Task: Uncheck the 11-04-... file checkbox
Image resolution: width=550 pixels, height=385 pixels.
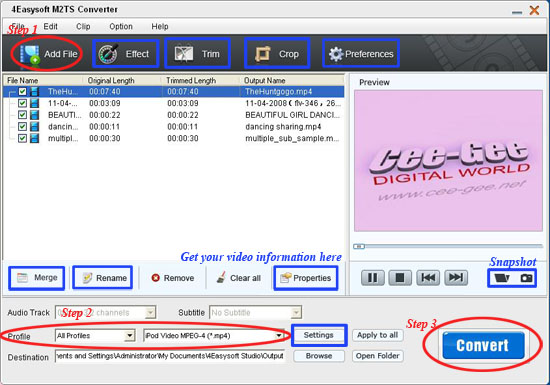Action: point(22,103)
